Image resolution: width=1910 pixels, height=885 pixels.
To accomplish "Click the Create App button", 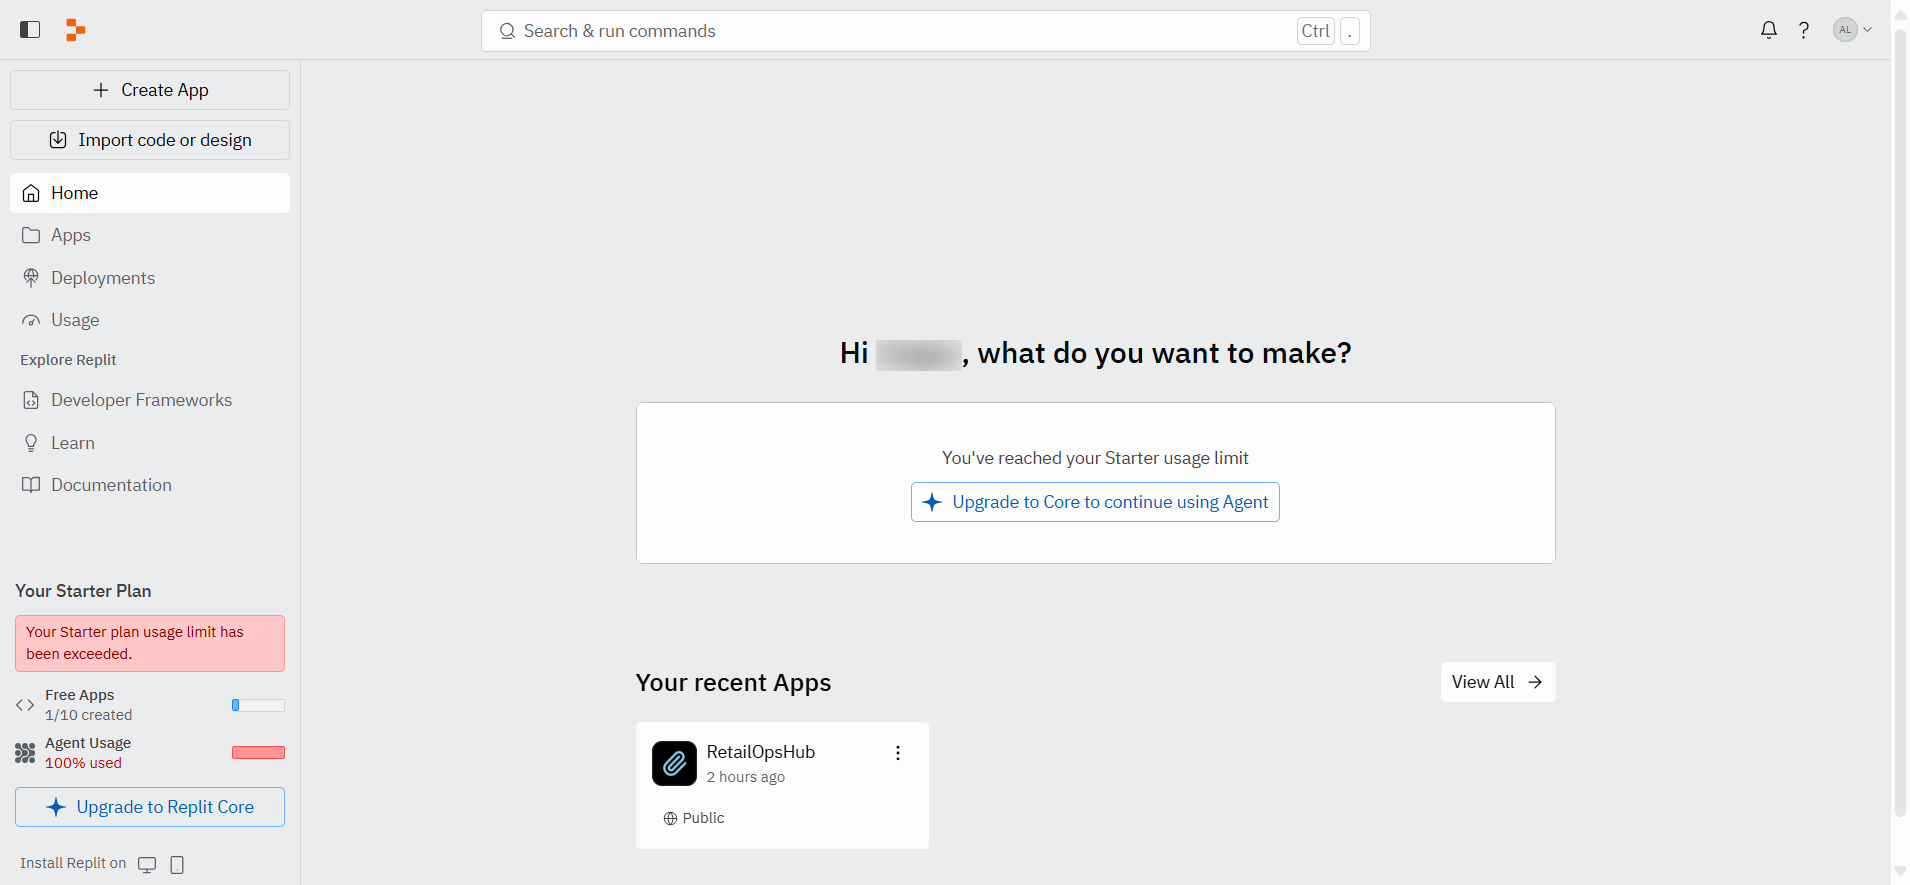I will [x=150, y=90].
